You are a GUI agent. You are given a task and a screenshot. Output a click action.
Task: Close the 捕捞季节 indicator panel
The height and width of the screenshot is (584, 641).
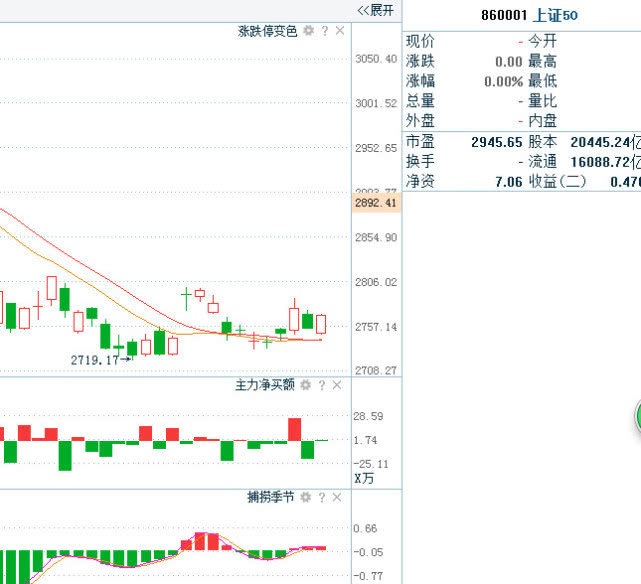(x=338, y=497)
